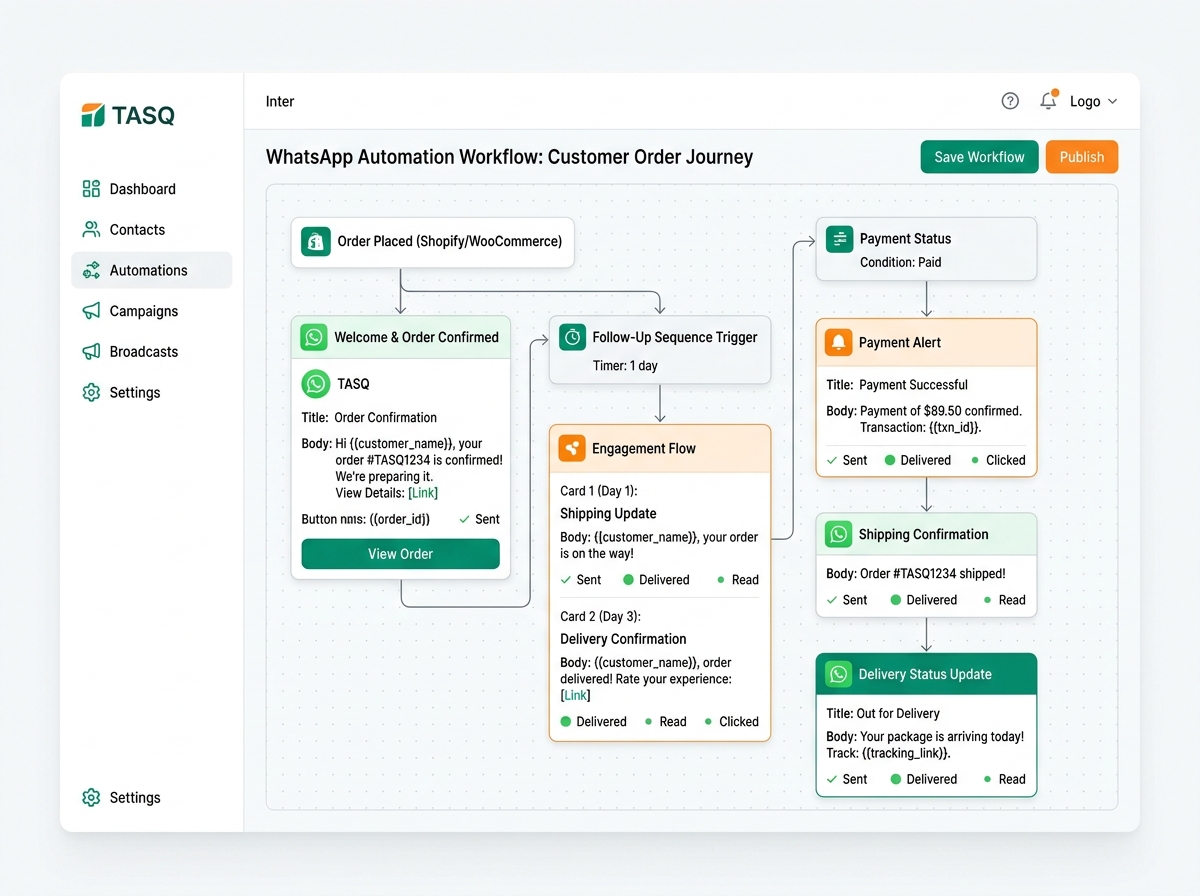Click WhatsApp icon on Welcome & Order Confirmed

(314, 337)
